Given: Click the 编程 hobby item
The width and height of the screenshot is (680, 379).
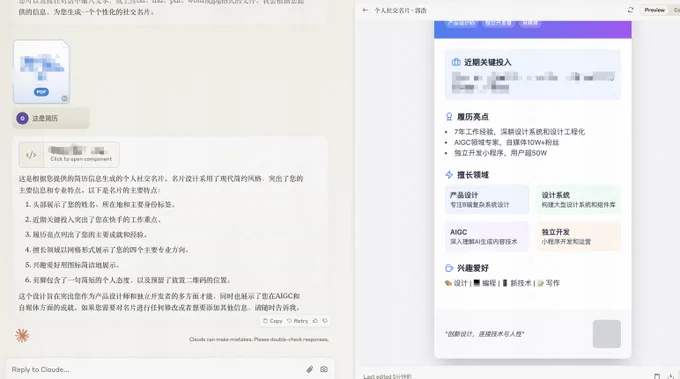Looking at the screenshot, I should (x=484, y=283).
